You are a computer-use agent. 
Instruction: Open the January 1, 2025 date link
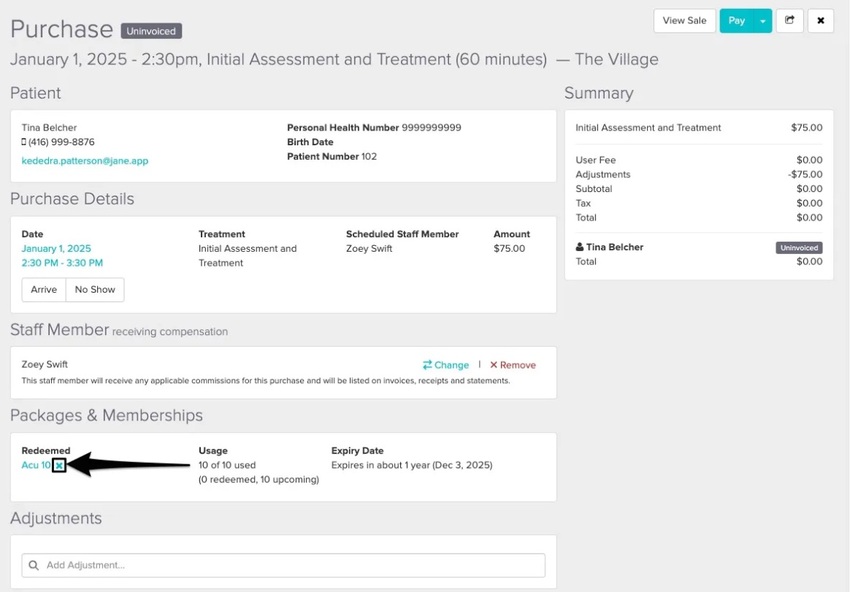click(56, 248)
